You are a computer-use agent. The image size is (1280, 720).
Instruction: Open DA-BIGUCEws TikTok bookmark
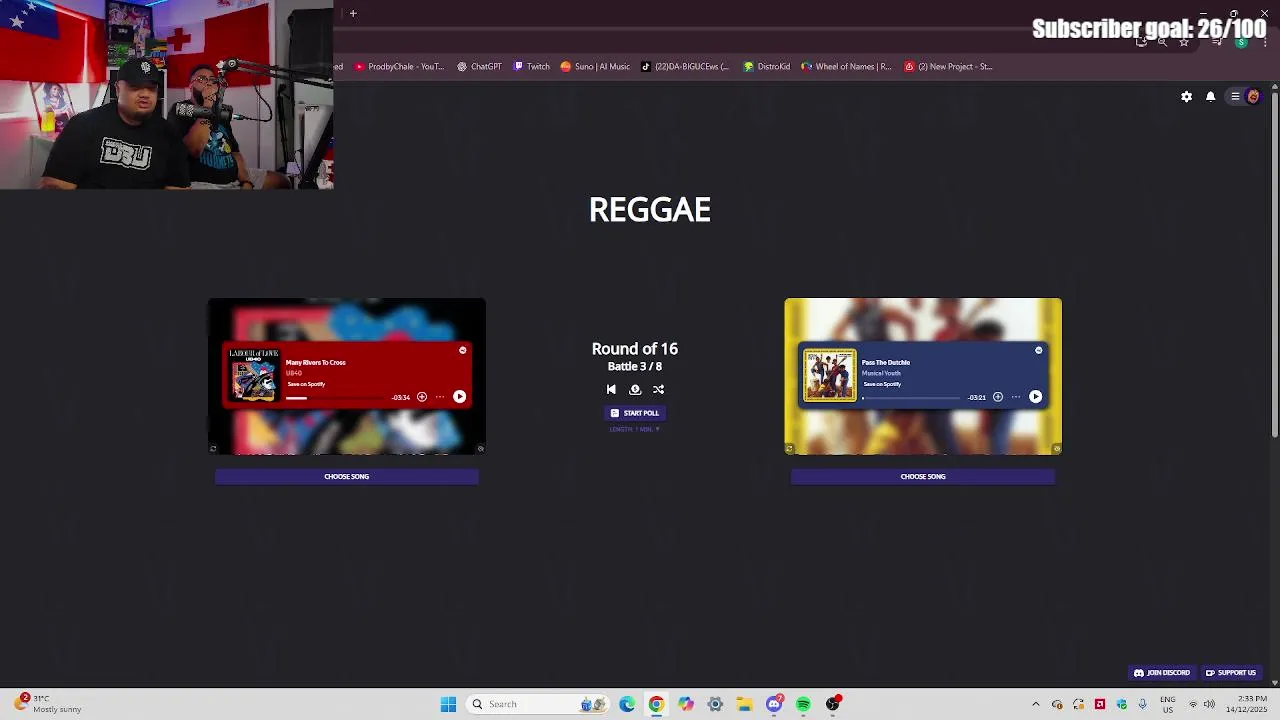click(x=685, y=67)
